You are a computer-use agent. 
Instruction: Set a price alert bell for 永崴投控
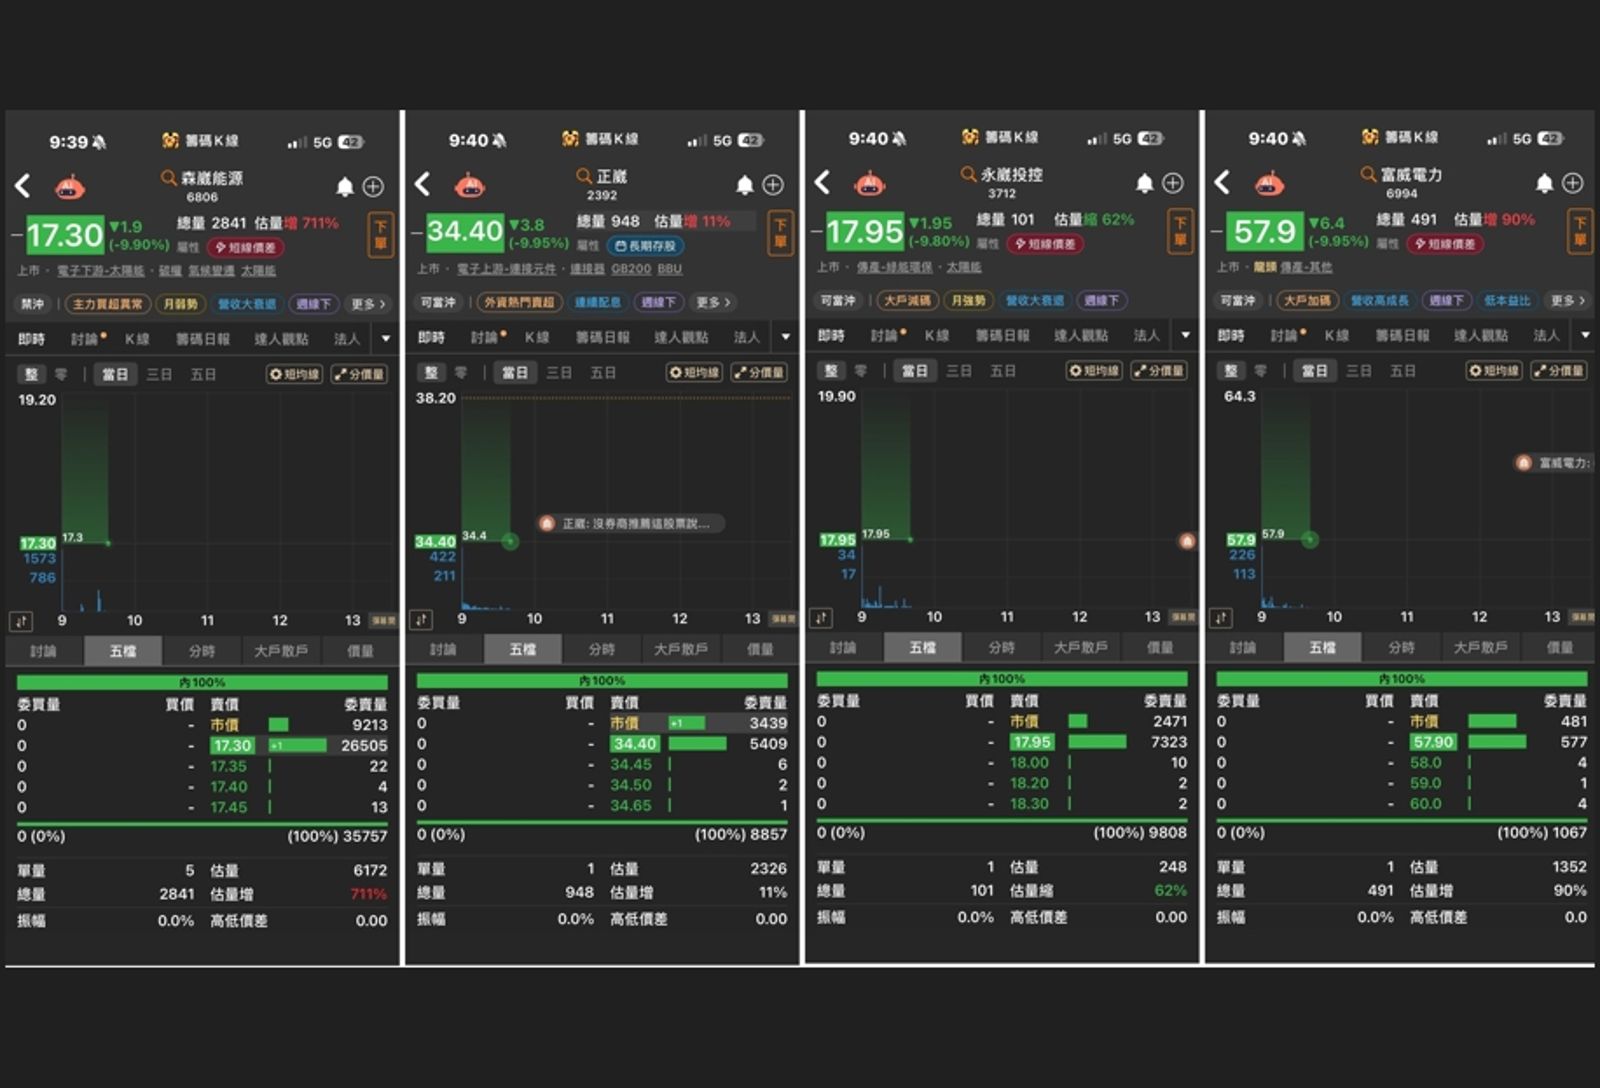(1145, 183)
